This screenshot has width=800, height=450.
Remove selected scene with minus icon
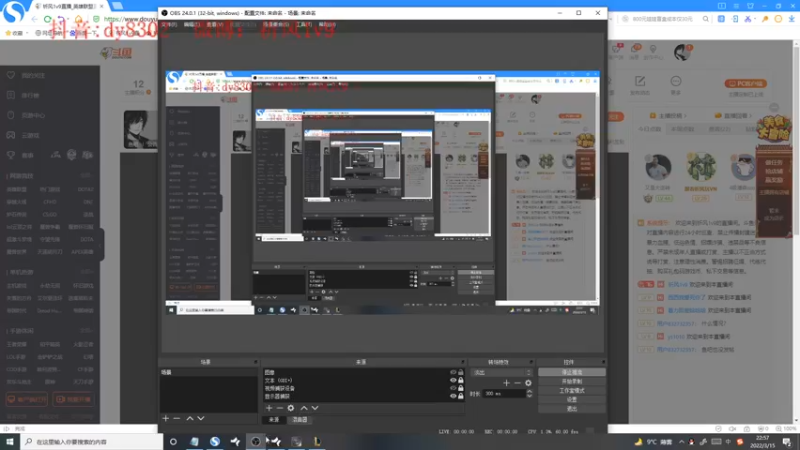point(177,418)
